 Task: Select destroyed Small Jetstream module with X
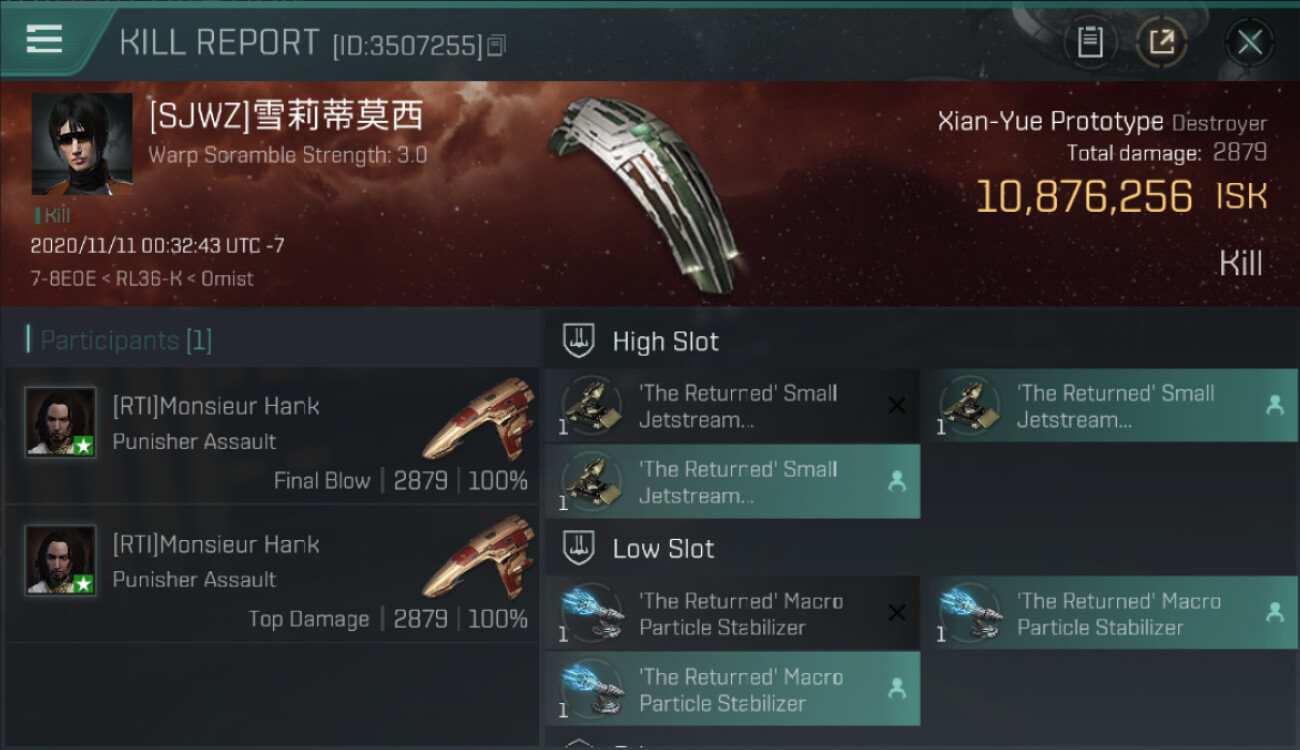[732, 406]
